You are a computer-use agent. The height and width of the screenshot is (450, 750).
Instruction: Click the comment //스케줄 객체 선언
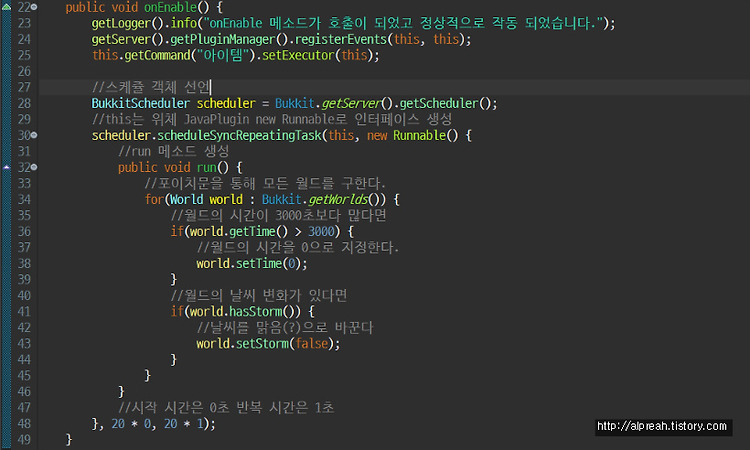click(x=151, y=87)
